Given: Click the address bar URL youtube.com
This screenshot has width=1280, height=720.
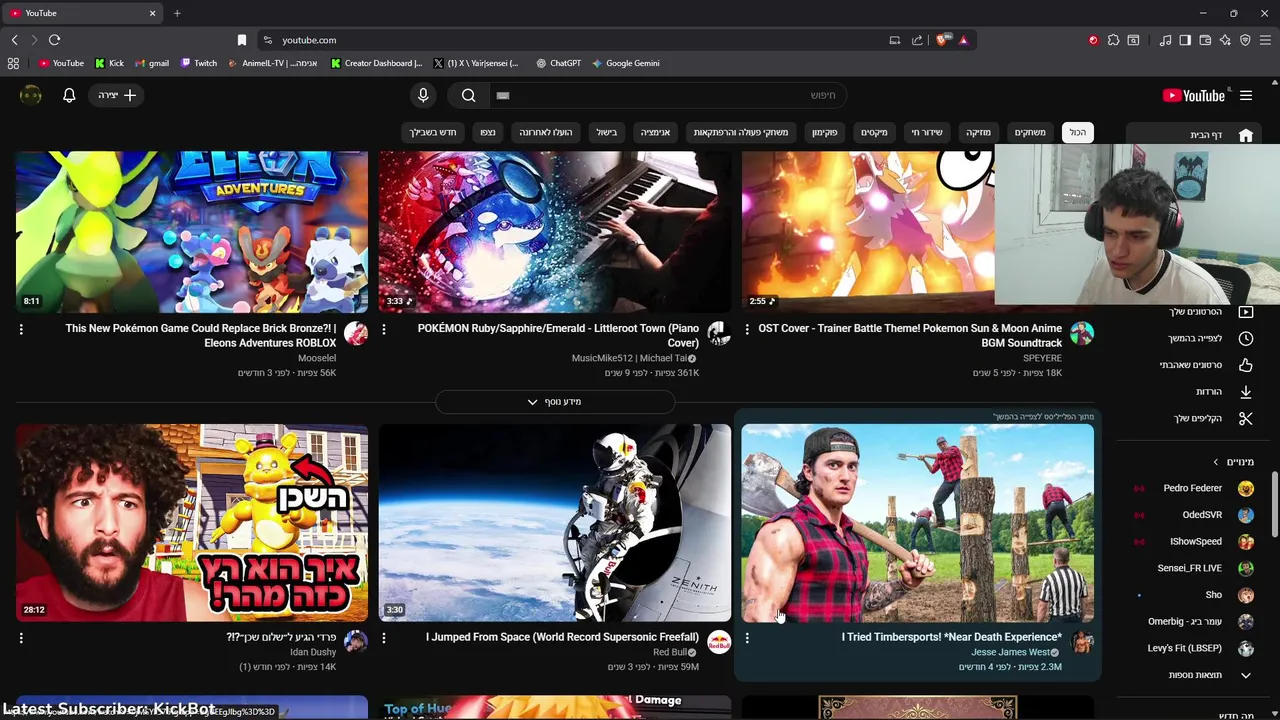Looking at the screenshot, I should [x=309, y=40].
